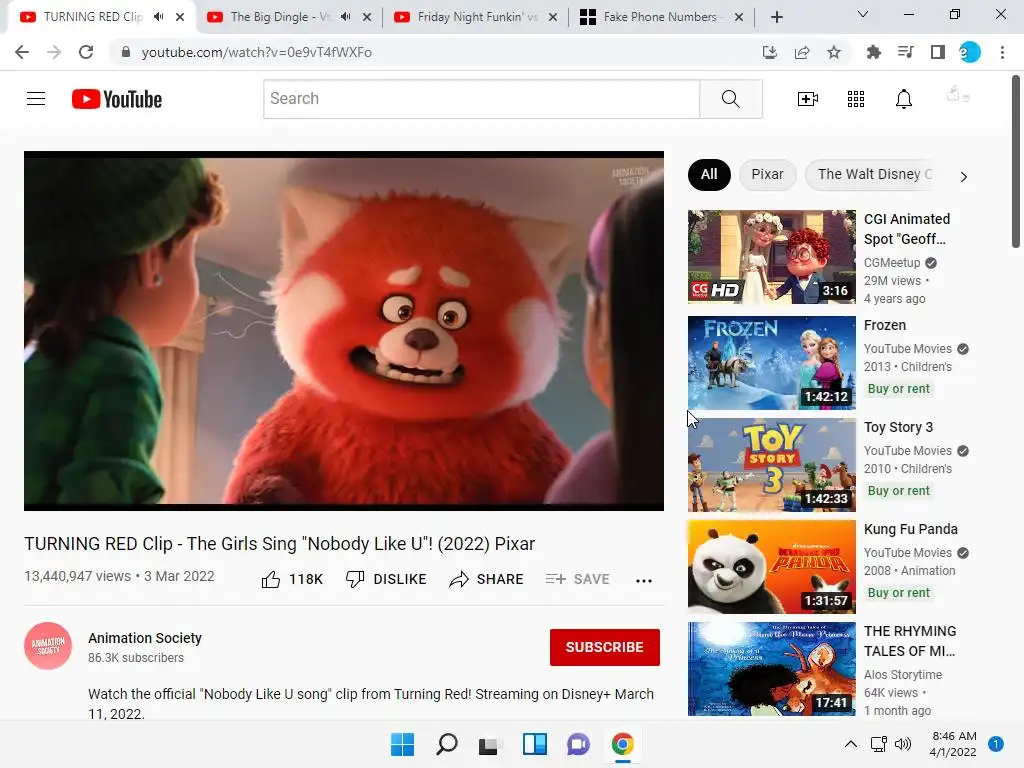This screenshot has height=768, width=1024.
Task: Click Buy or rent for Kung Fu Panda
Action: pyautogui.click(x=899, y=592)
